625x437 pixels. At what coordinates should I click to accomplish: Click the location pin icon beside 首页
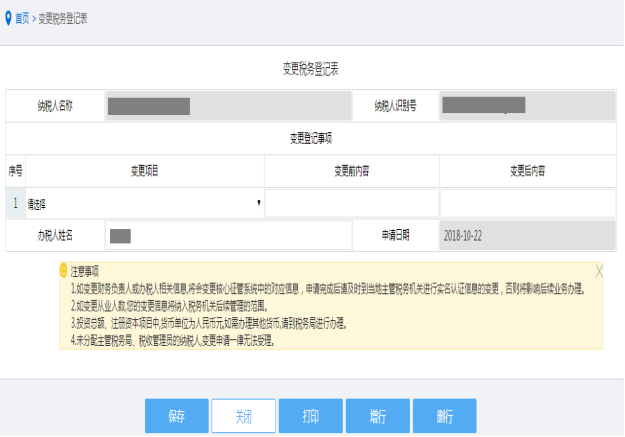point(8,17)
